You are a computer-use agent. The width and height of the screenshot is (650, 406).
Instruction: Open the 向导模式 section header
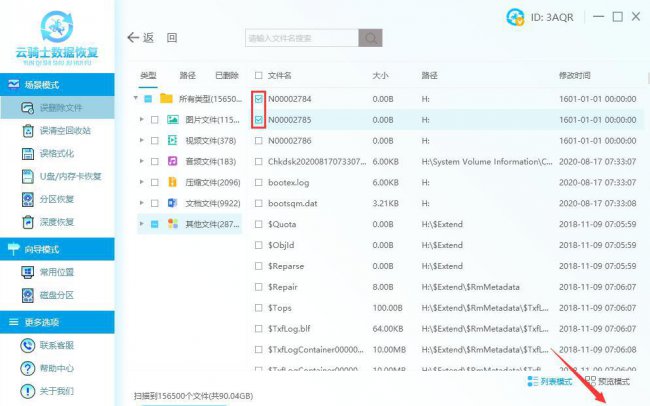pyautogui.click(x=57, y=249)
